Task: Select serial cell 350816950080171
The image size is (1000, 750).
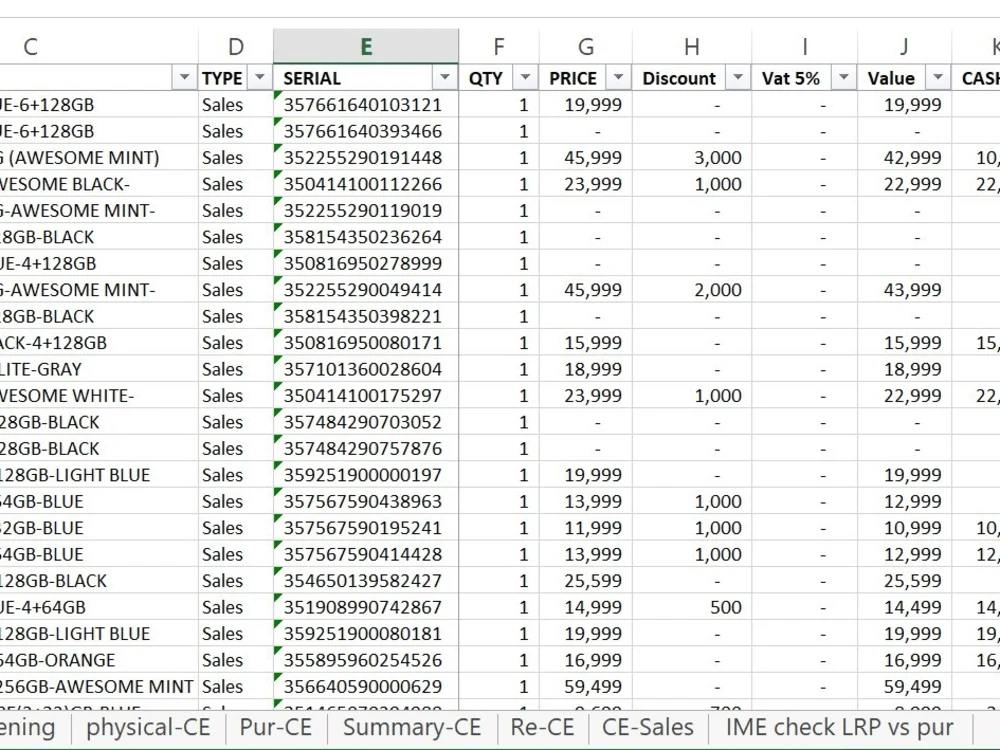Action: click(365, 342)
